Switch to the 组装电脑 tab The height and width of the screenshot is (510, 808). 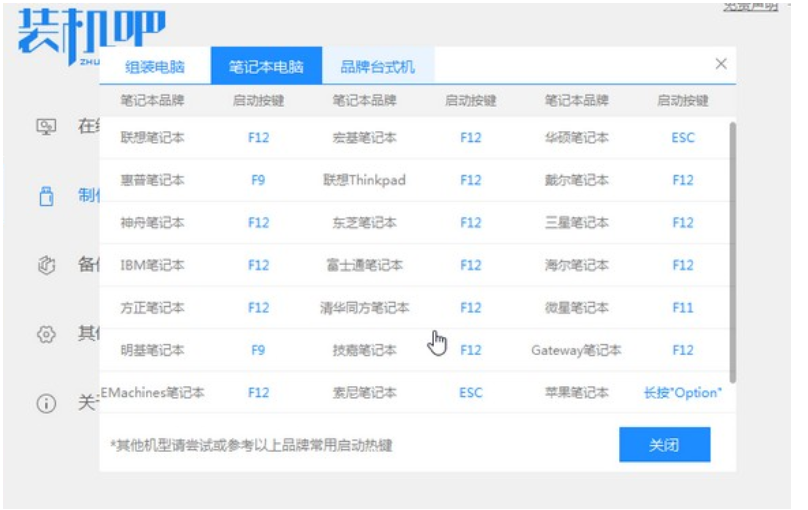coord(154,67)
